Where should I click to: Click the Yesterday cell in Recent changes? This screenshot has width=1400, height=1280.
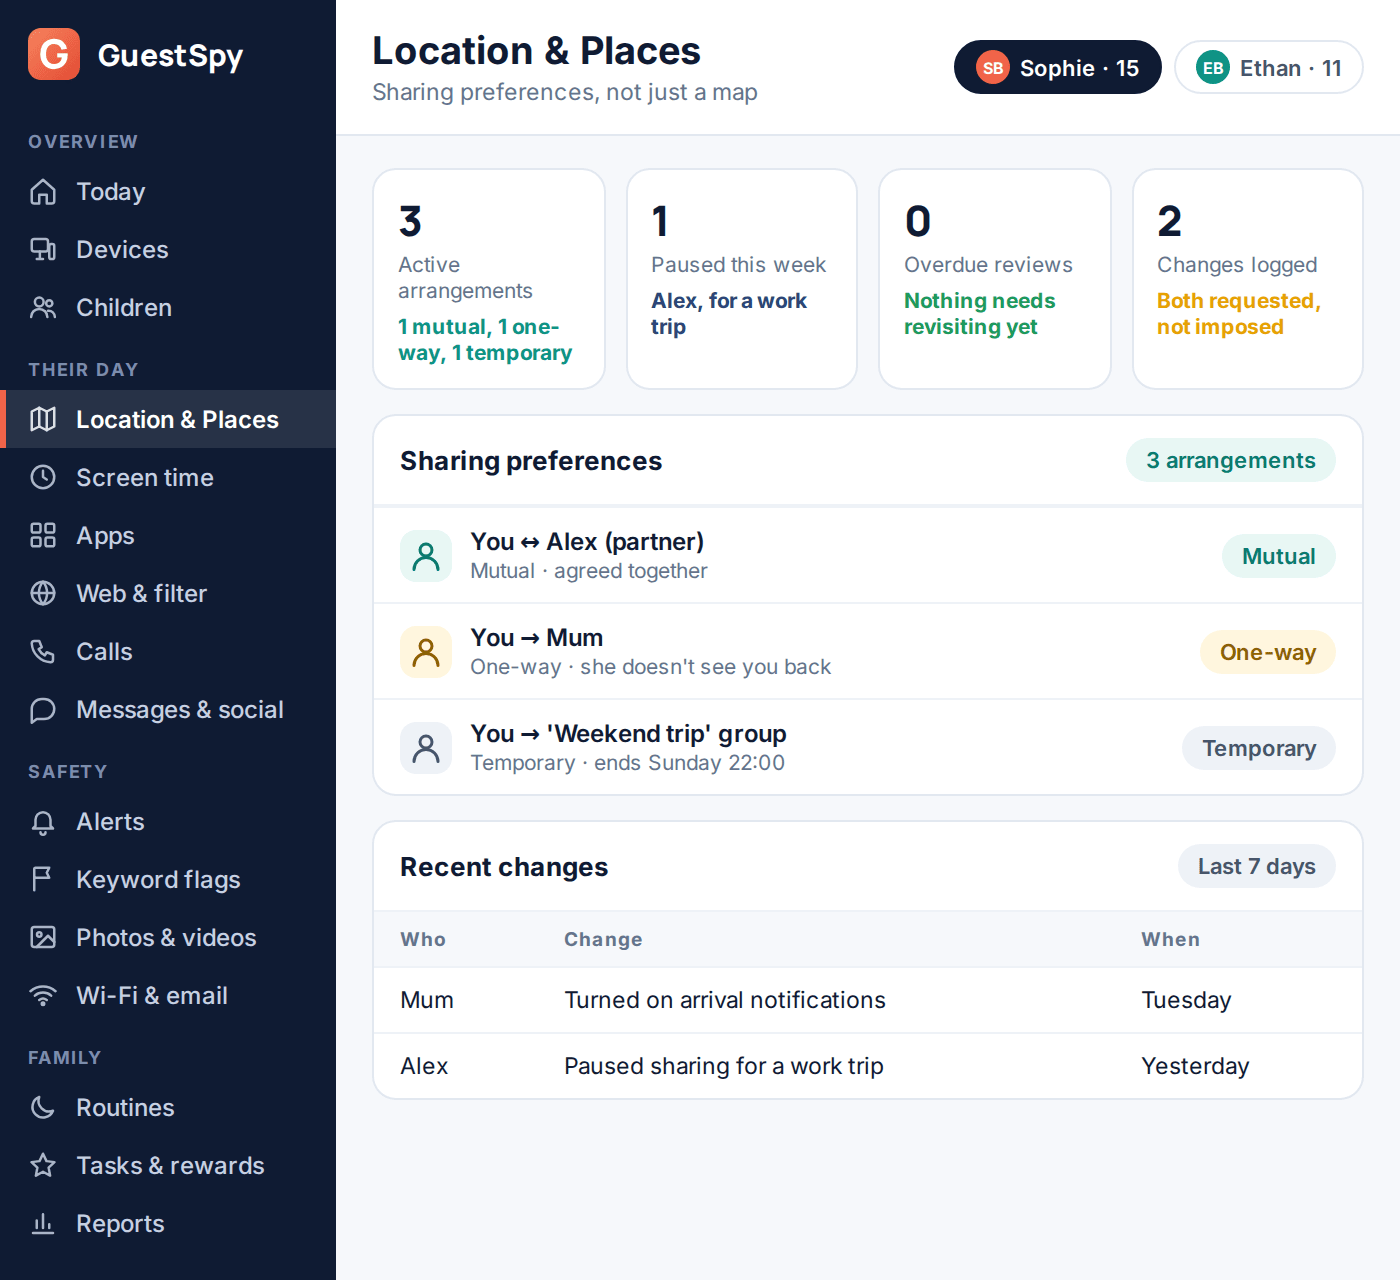[x=1196, y=1066]
